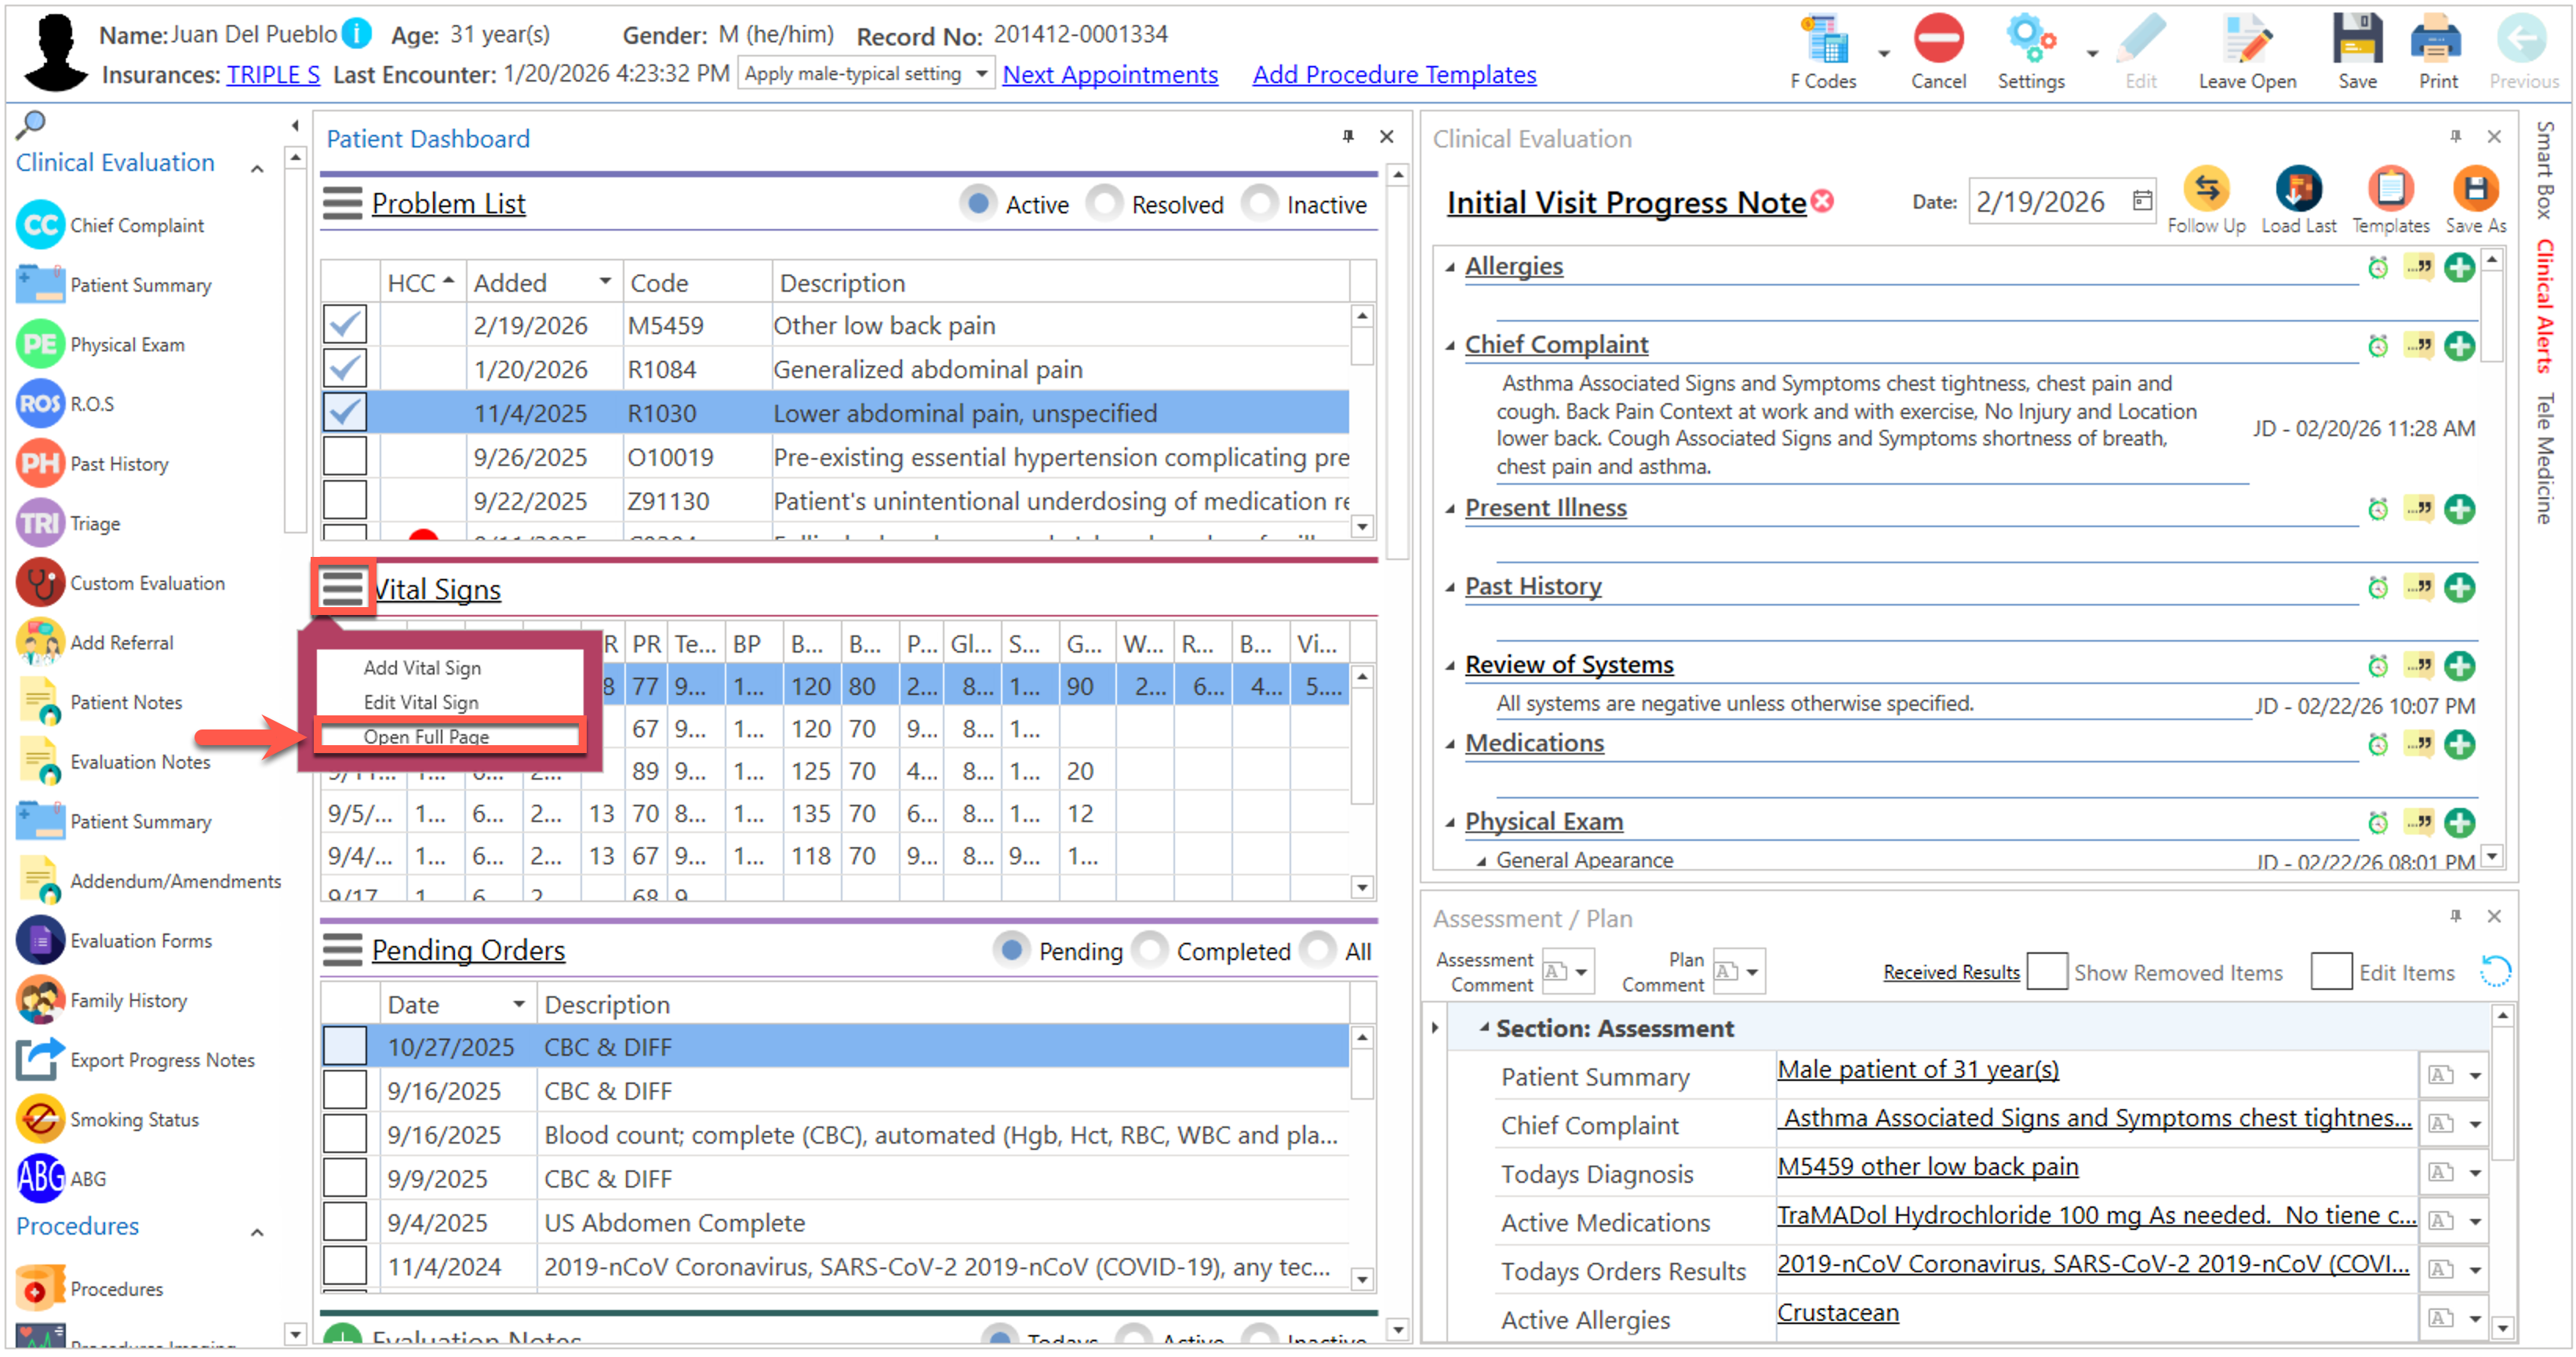Screen dimensions: 2576x1357
Task: Open the Next Appointments link
Action: 1109,75
